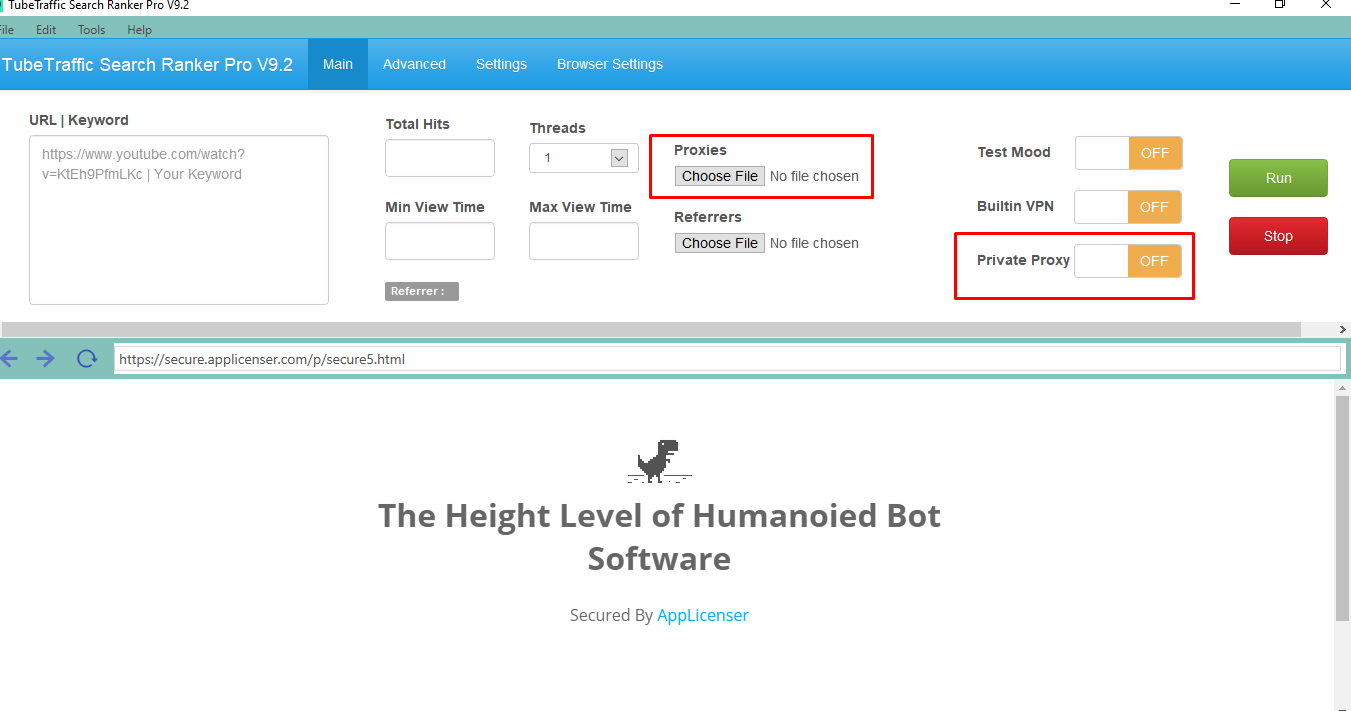This screenshot has width=1351, height=711.
Task: Go forward in embedded browser
Action: [45, 358]
